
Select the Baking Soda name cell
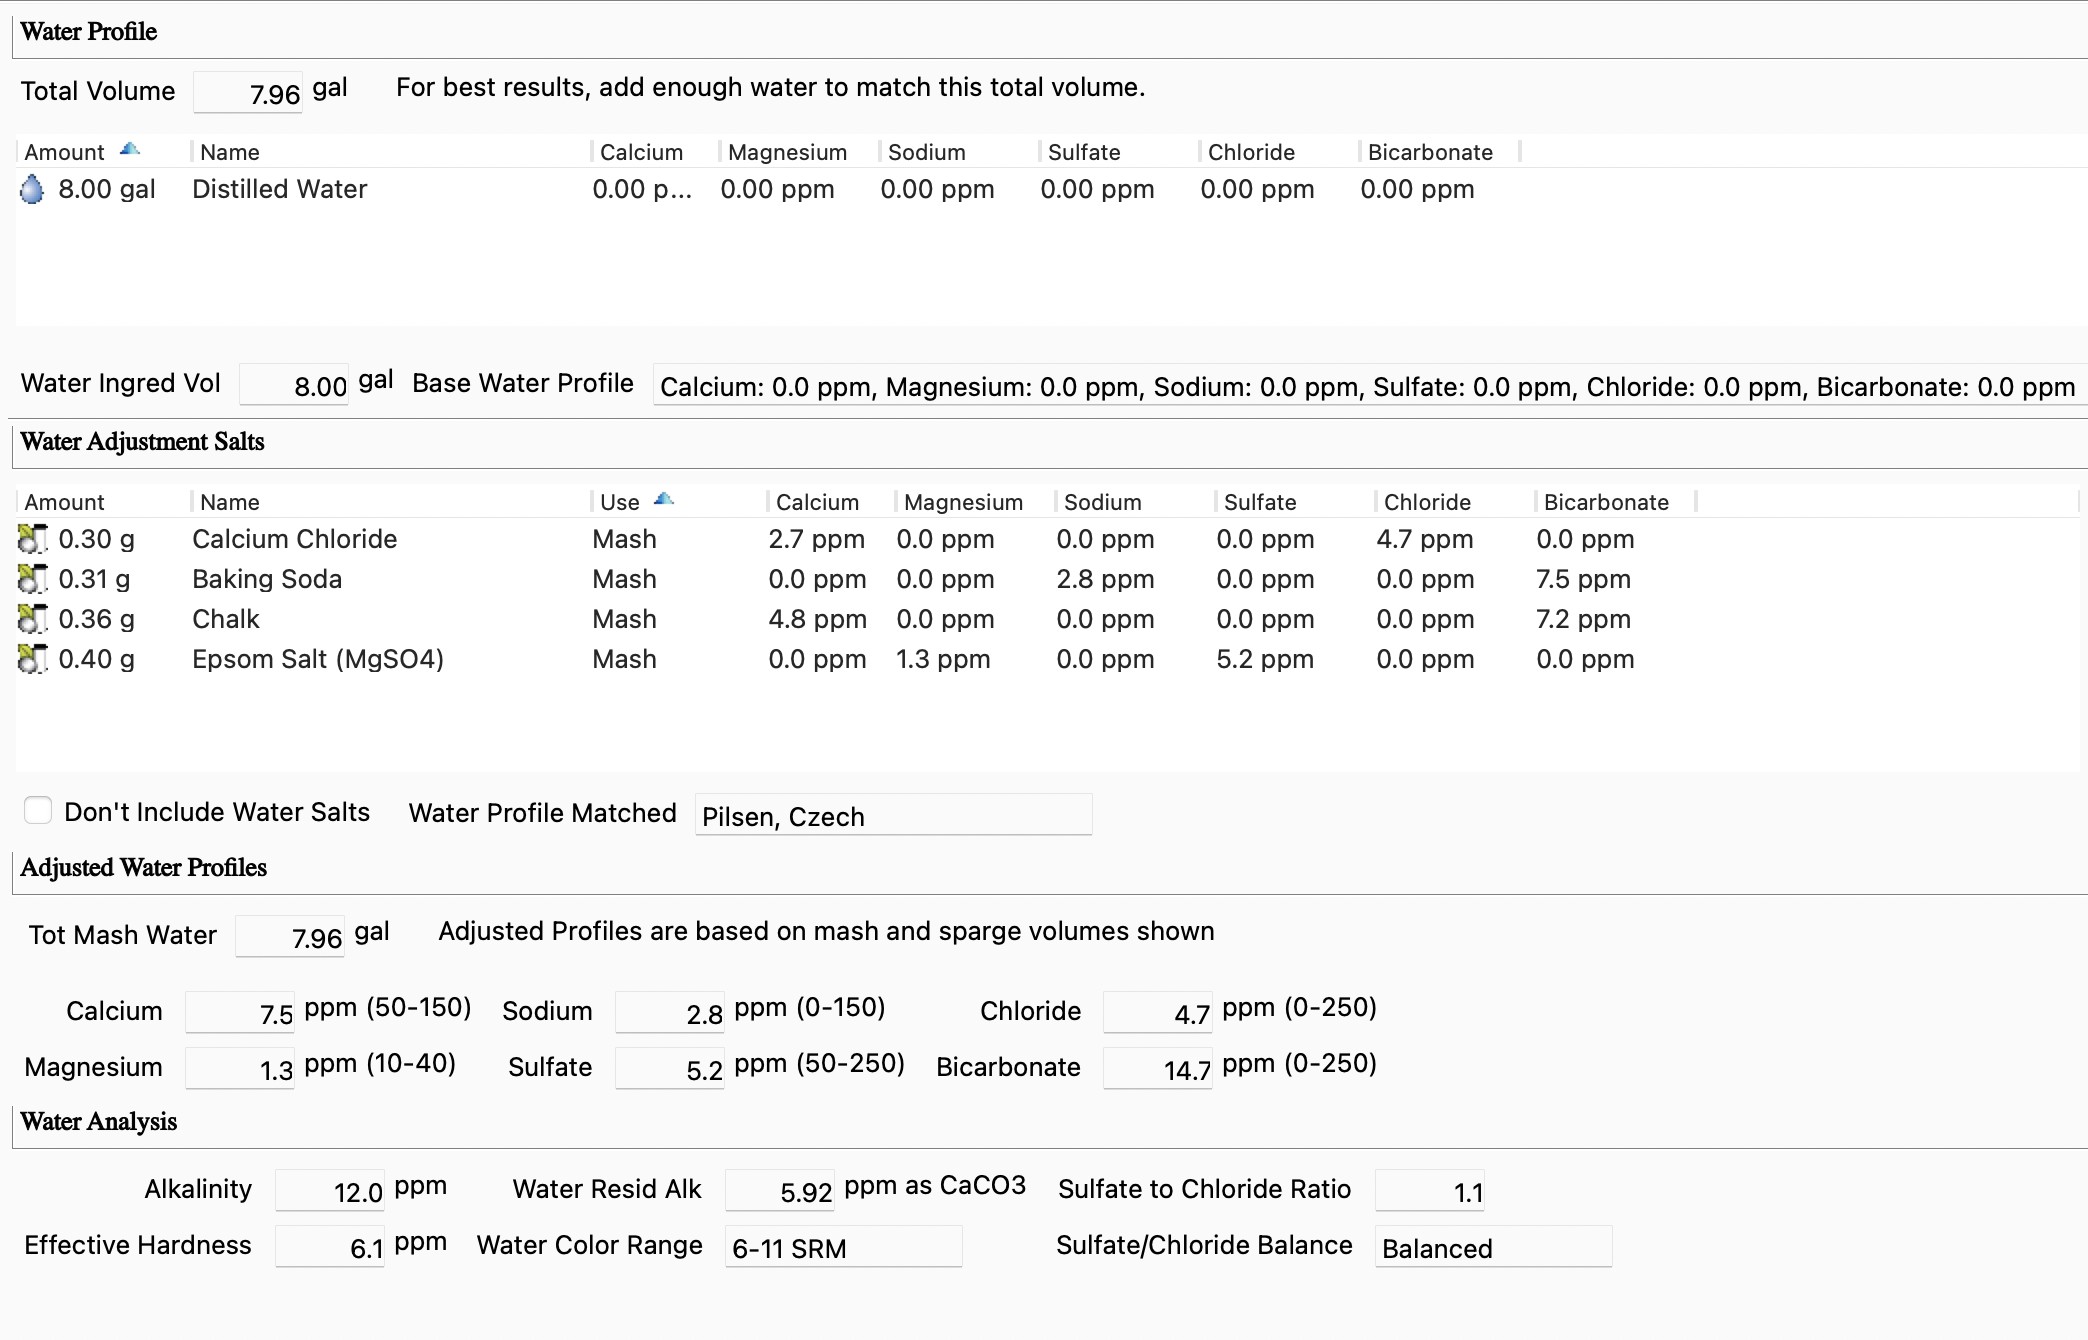click(267, 579)
